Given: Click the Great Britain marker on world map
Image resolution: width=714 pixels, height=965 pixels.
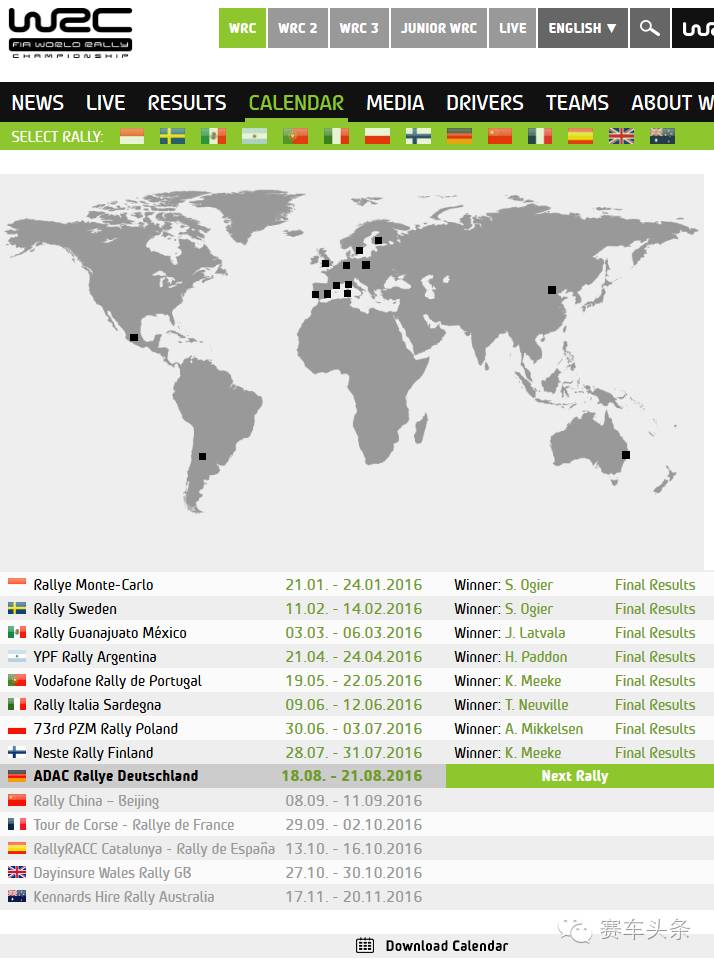Looking at the screenshot, I should point(326,263).
